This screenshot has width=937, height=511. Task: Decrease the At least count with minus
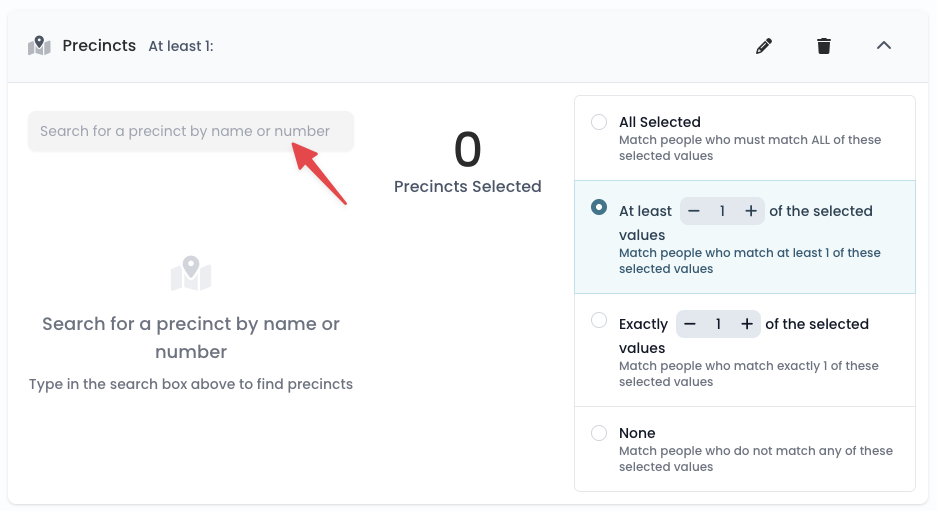coord(693,211)
